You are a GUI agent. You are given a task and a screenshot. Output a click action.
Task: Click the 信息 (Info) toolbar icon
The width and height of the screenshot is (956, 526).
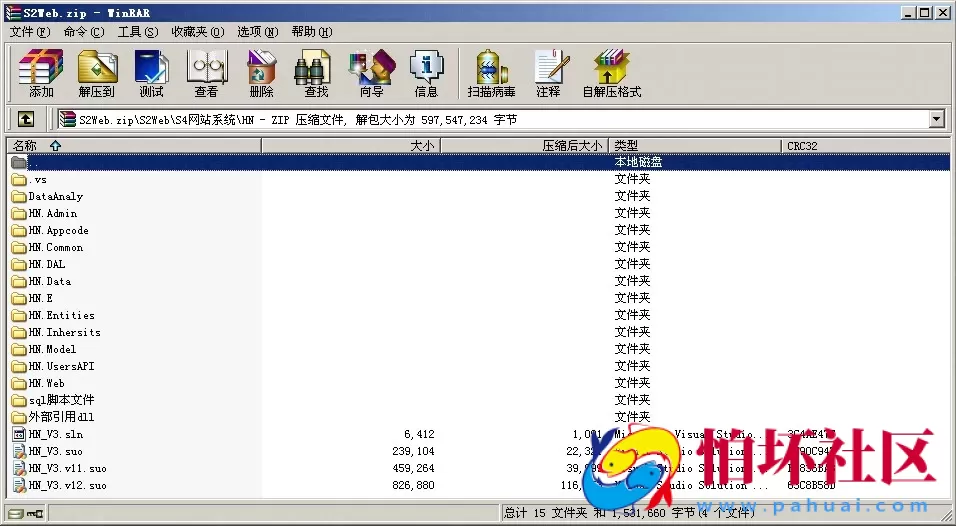click(426, 73)
